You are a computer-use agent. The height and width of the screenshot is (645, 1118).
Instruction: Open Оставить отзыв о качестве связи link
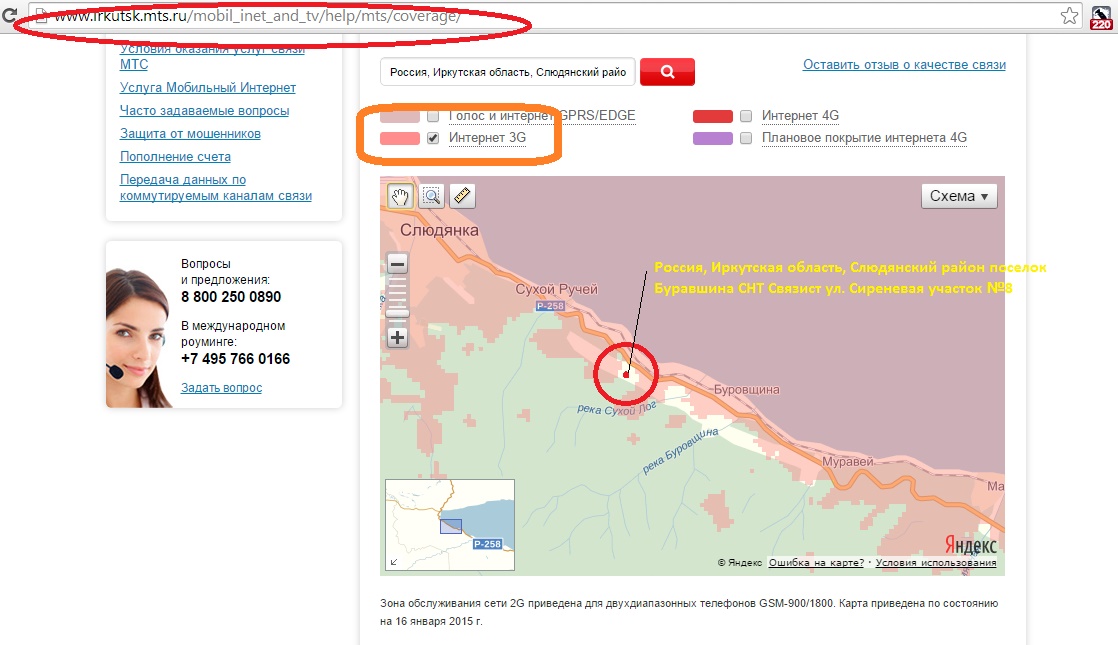click(x=904, y=65)
